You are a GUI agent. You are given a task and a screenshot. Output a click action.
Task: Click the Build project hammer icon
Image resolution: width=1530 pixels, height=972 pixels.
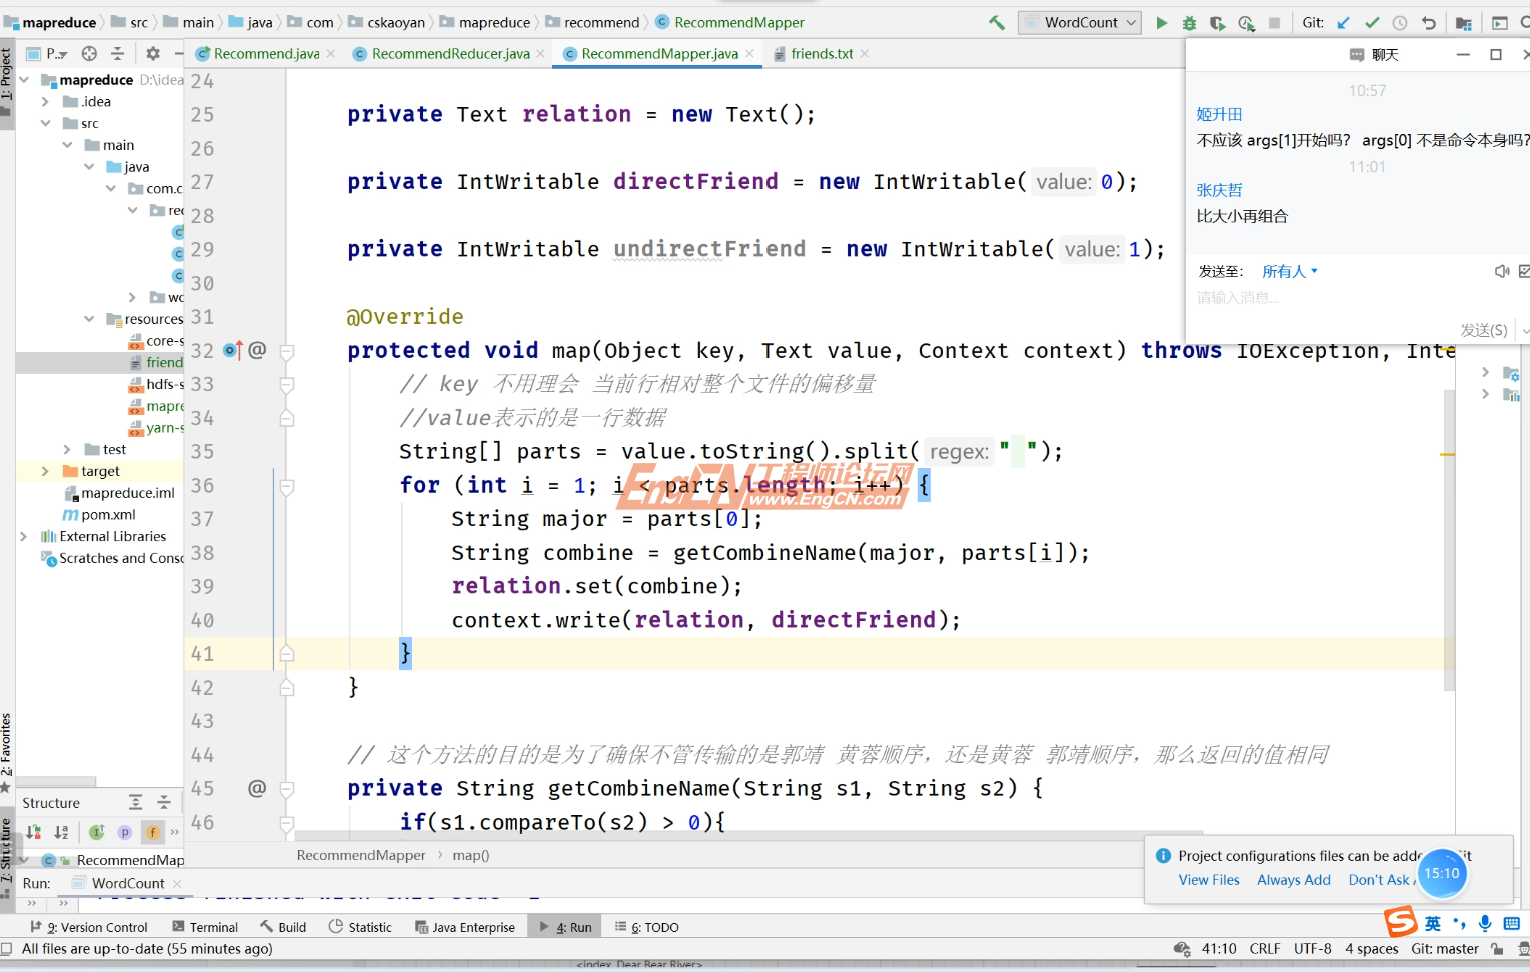(x=997, y=22)
